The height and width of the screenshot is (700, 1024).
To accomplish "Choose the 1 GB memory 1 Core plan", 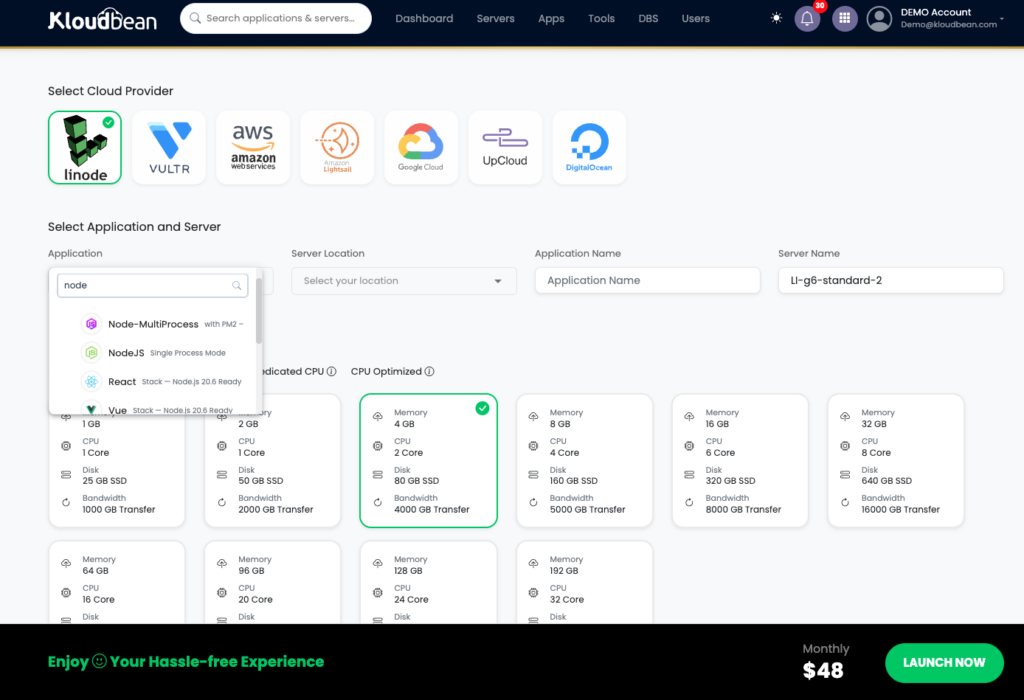I will pos(117,470).
